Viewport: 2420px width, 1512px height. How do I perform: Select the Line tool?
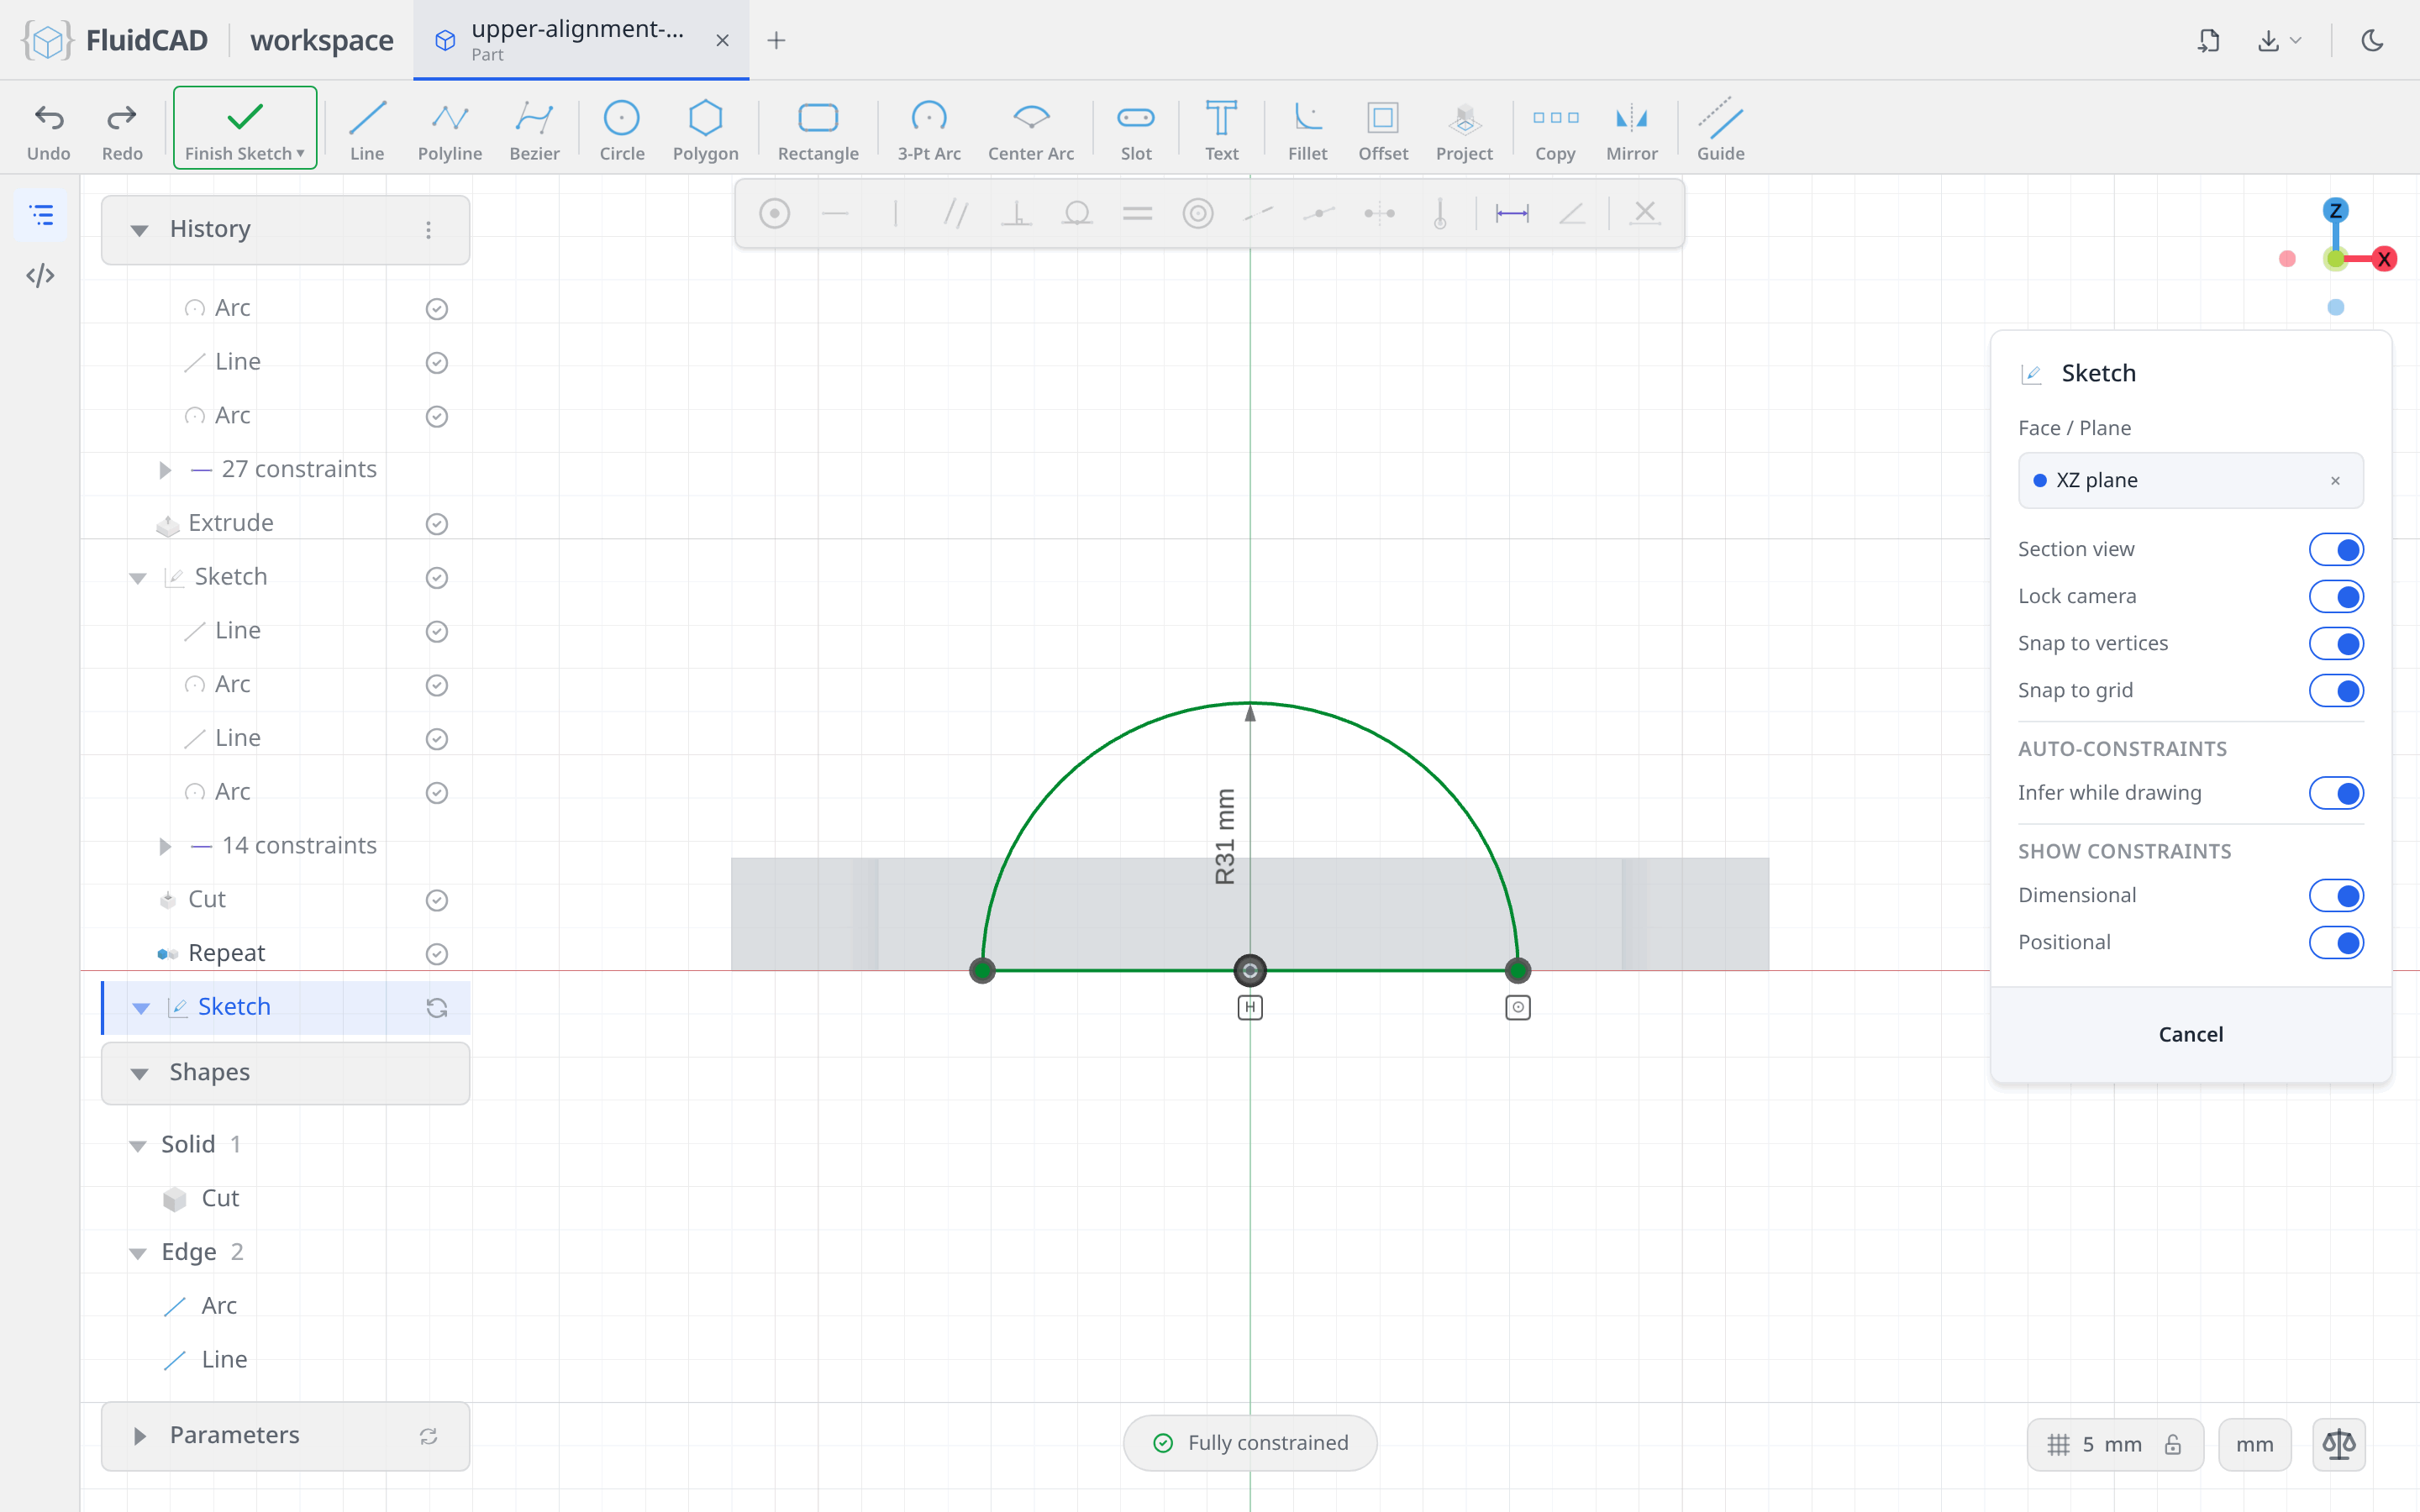pos(367,130)
